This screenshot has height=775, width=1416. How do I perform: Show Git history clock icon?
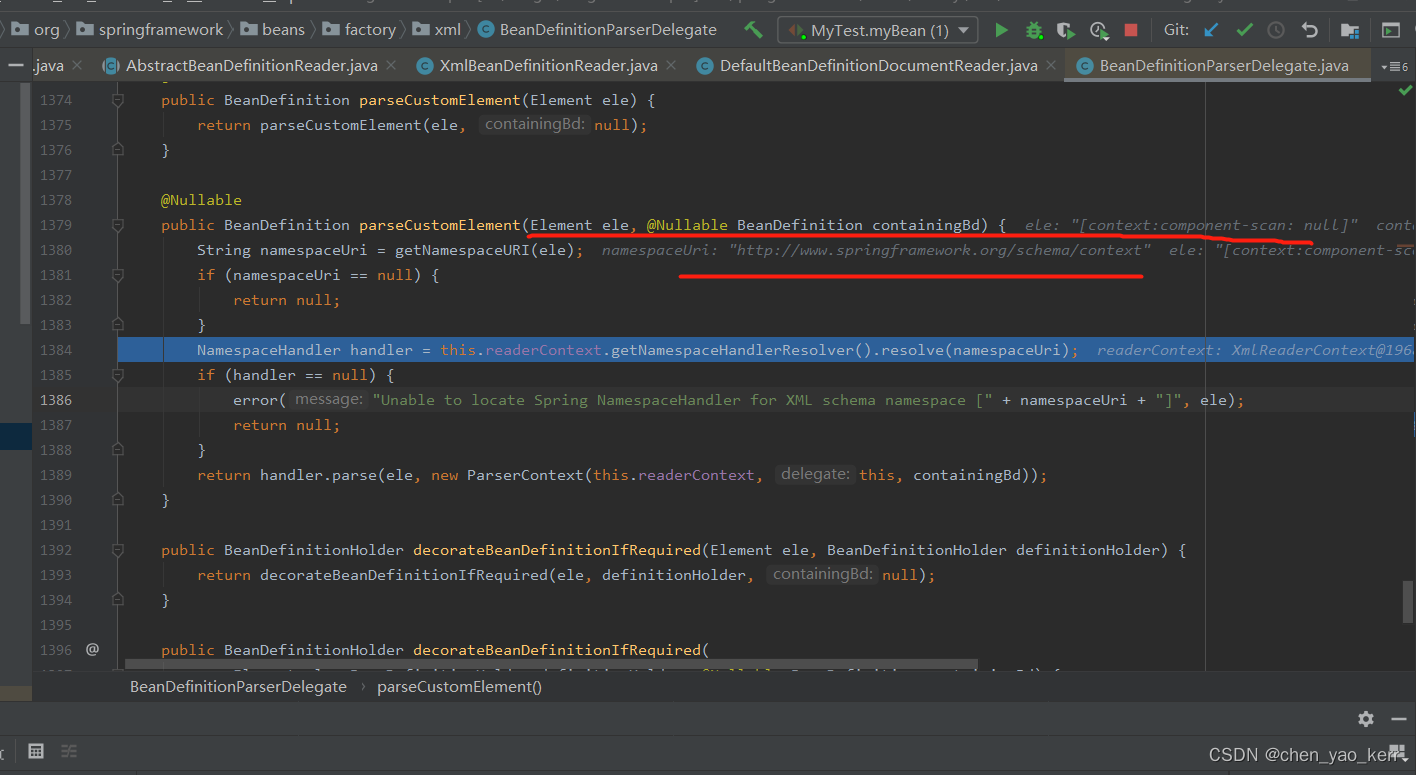1276,30
